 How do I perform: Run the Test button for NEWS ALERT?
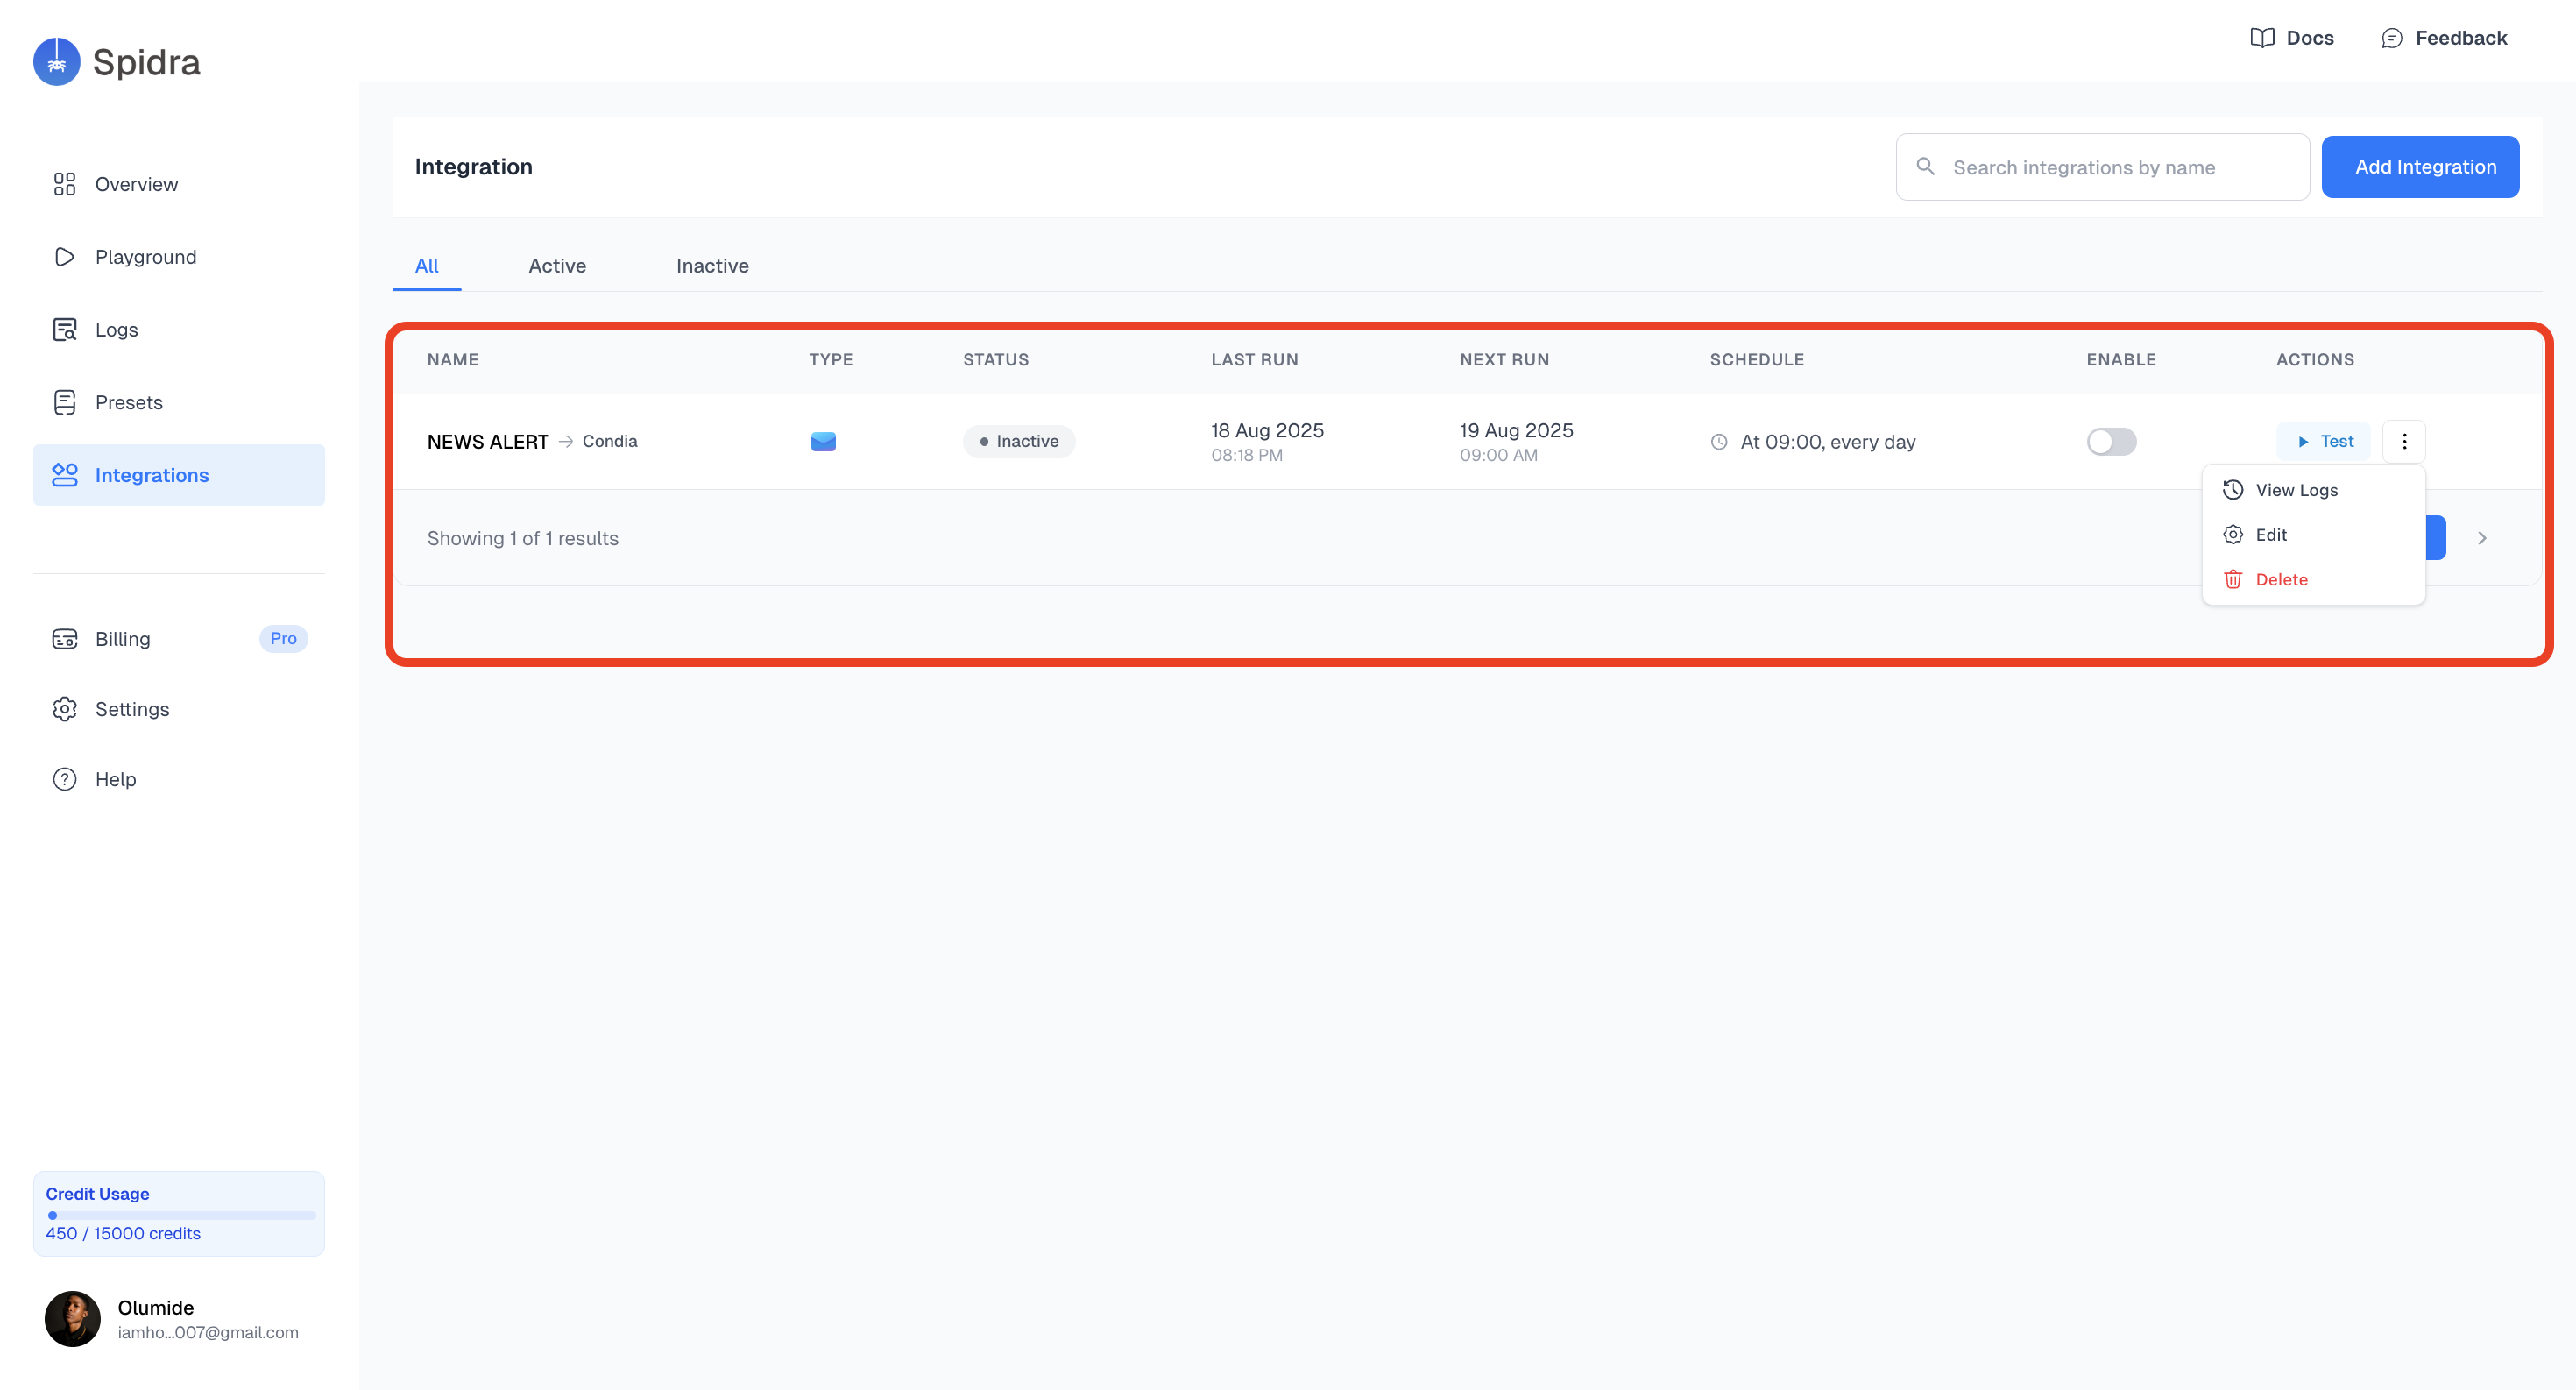tap(2323, 441)
